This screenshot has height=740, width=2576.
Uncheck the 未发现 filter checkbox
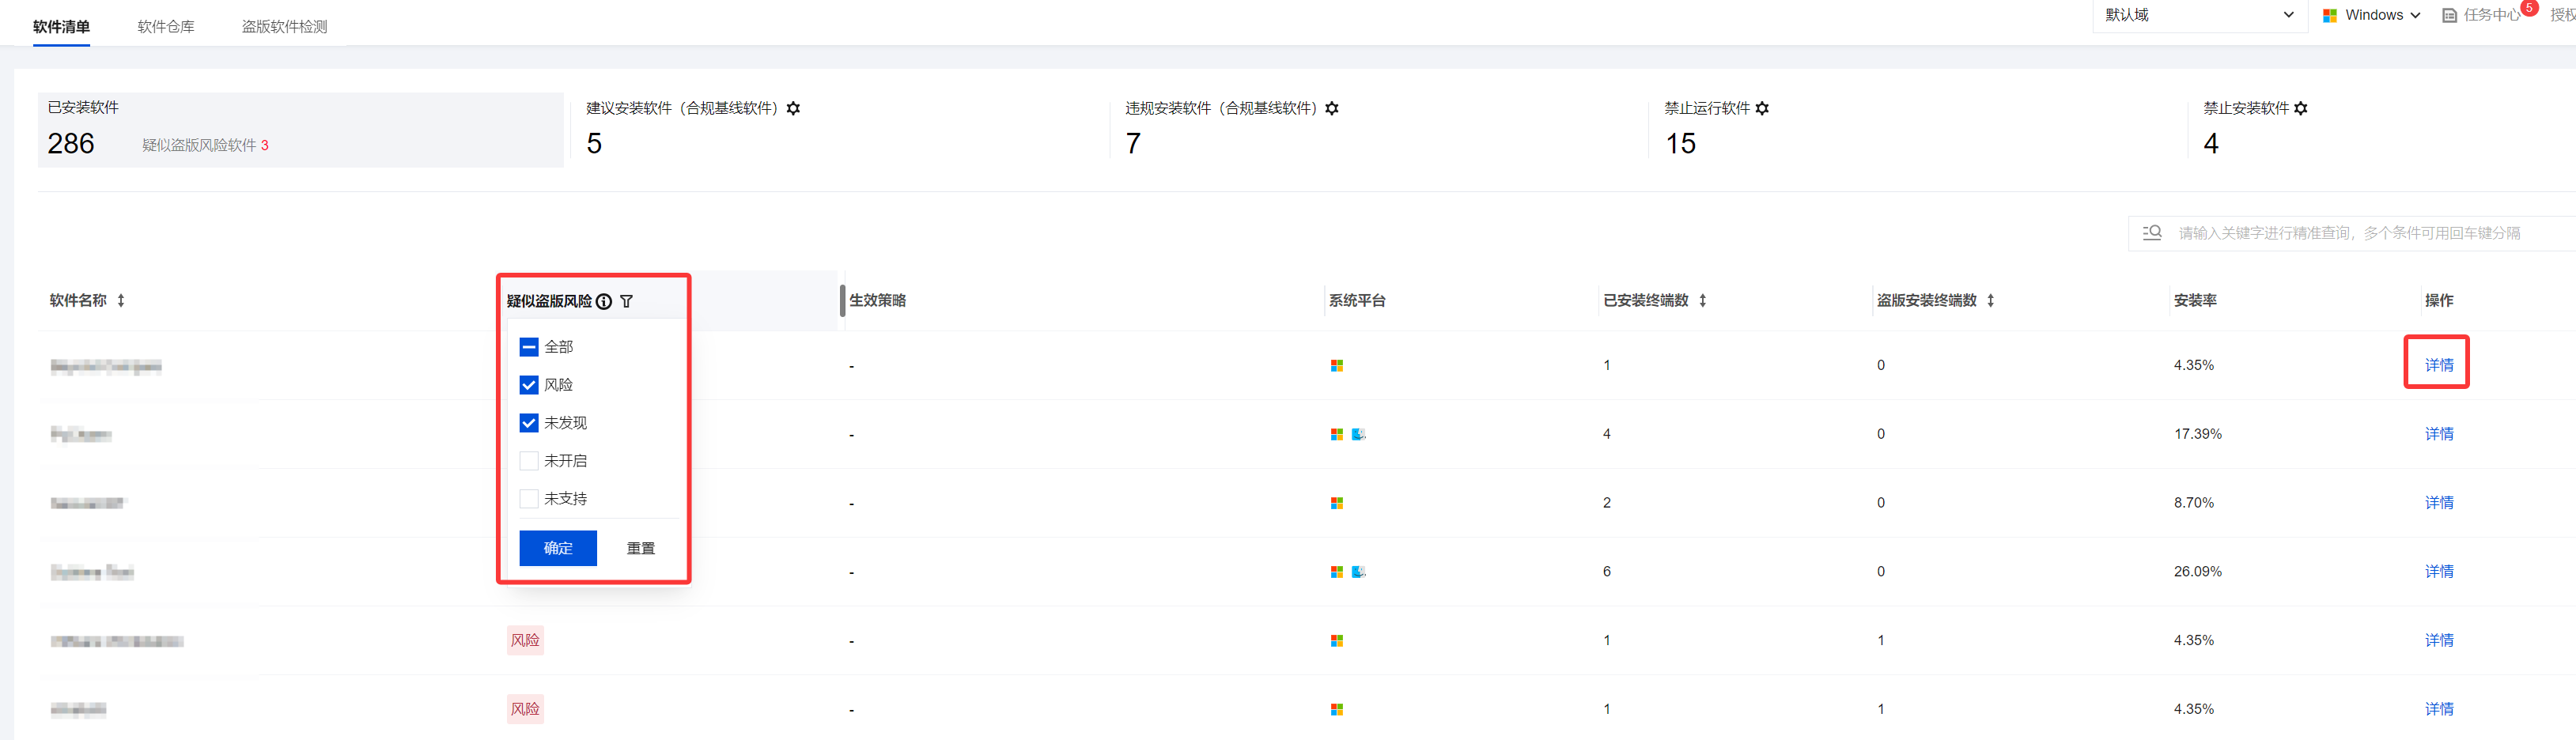pos(529,423)
